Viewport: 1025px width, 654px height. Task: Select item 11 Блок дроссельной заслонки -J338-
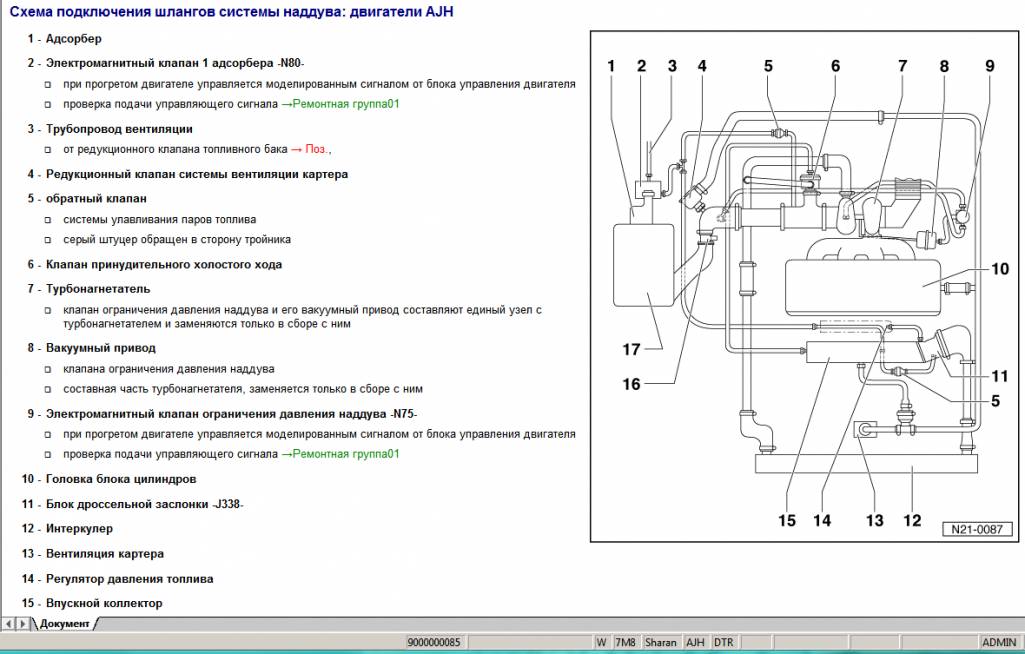click(x=144, y=504)
